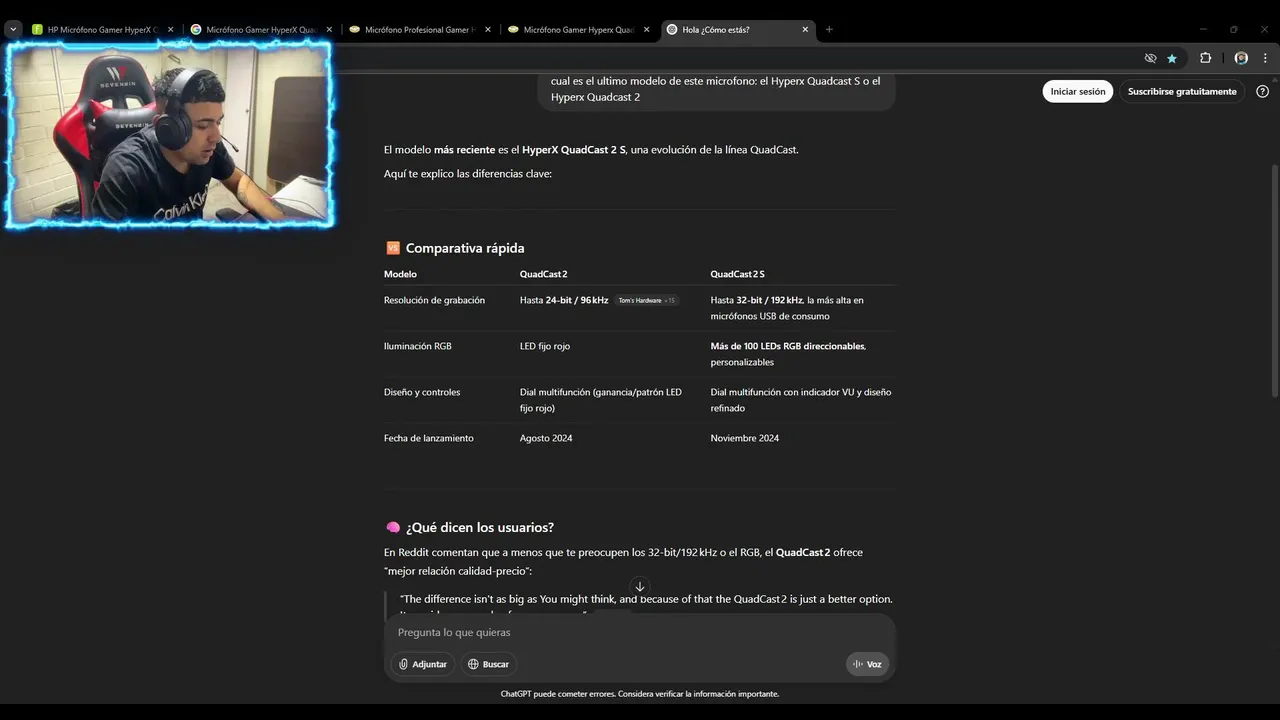This screenshot has height=720, width=1280.
Task: Open a new browser tab
Action: (x=829, y=29)
